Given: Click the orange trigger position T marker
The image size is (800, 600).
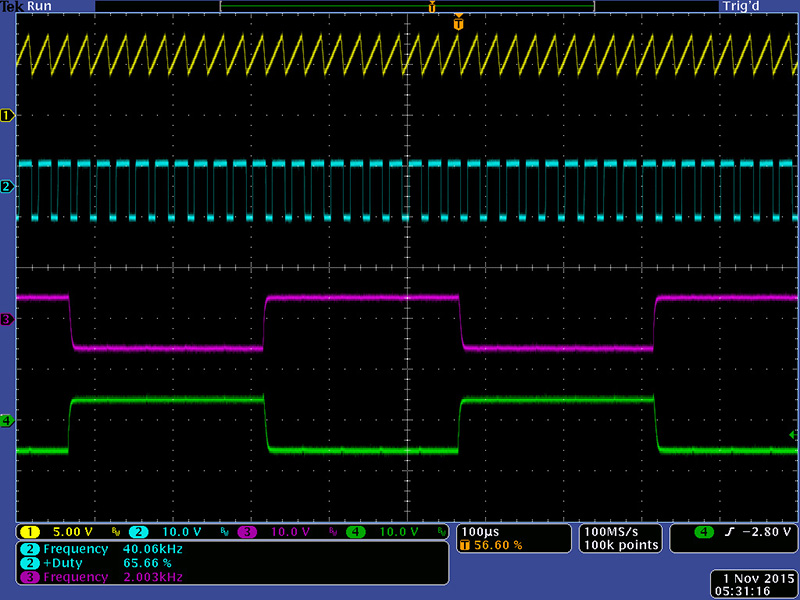Looking at the screenshot, I should 458,22.
